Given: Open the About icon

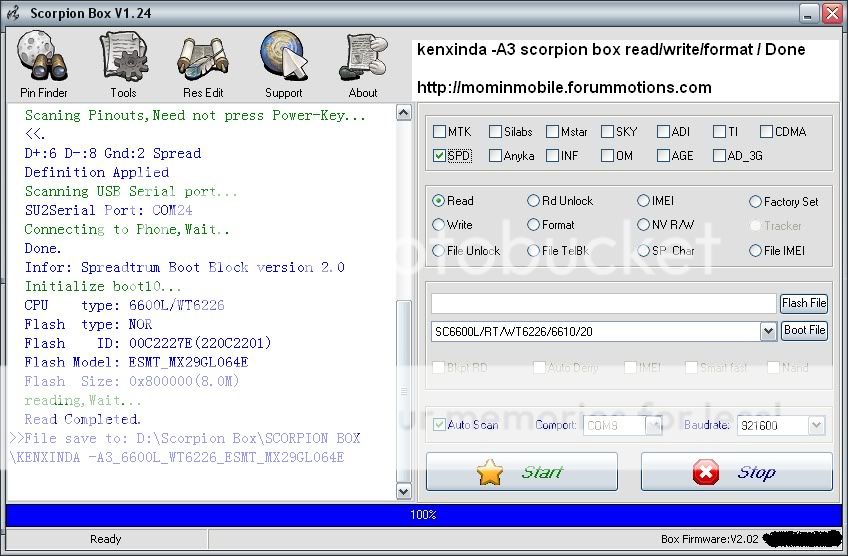Looking at the screenshot, I should point(363,57).
